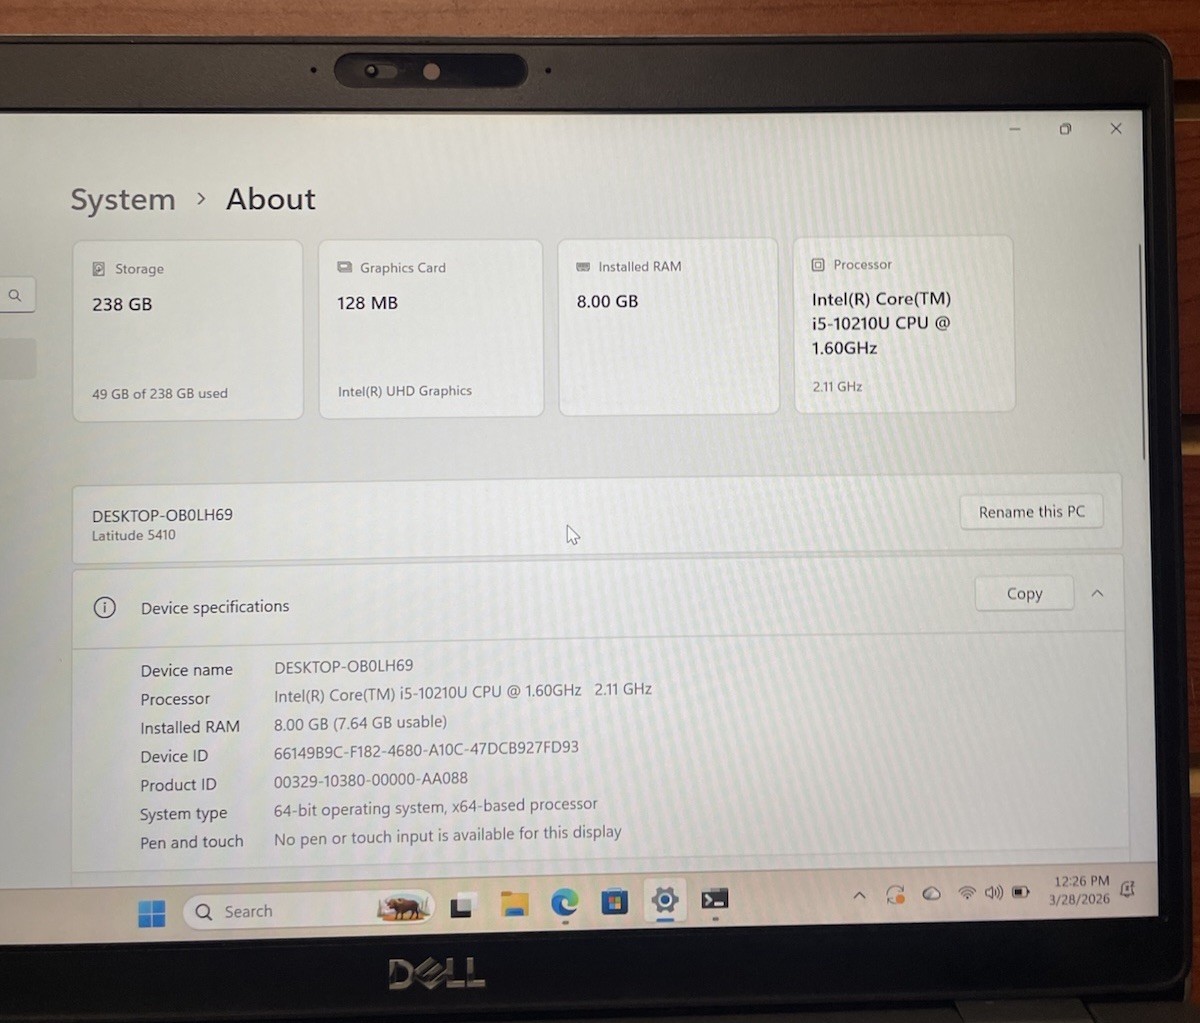Click the DESKTOP-OB0LH69 PC name heading
Viewport: 1200px width, 1023px height.
pos(162,515)
